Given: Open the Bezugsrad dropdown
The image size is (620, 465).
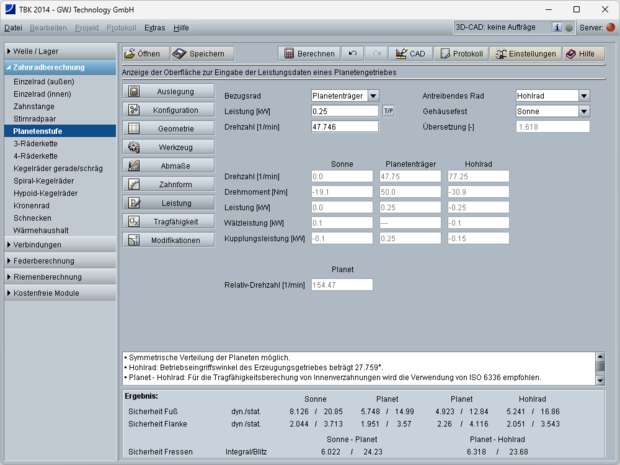Looking at the screenshot, I should point(373,95).
